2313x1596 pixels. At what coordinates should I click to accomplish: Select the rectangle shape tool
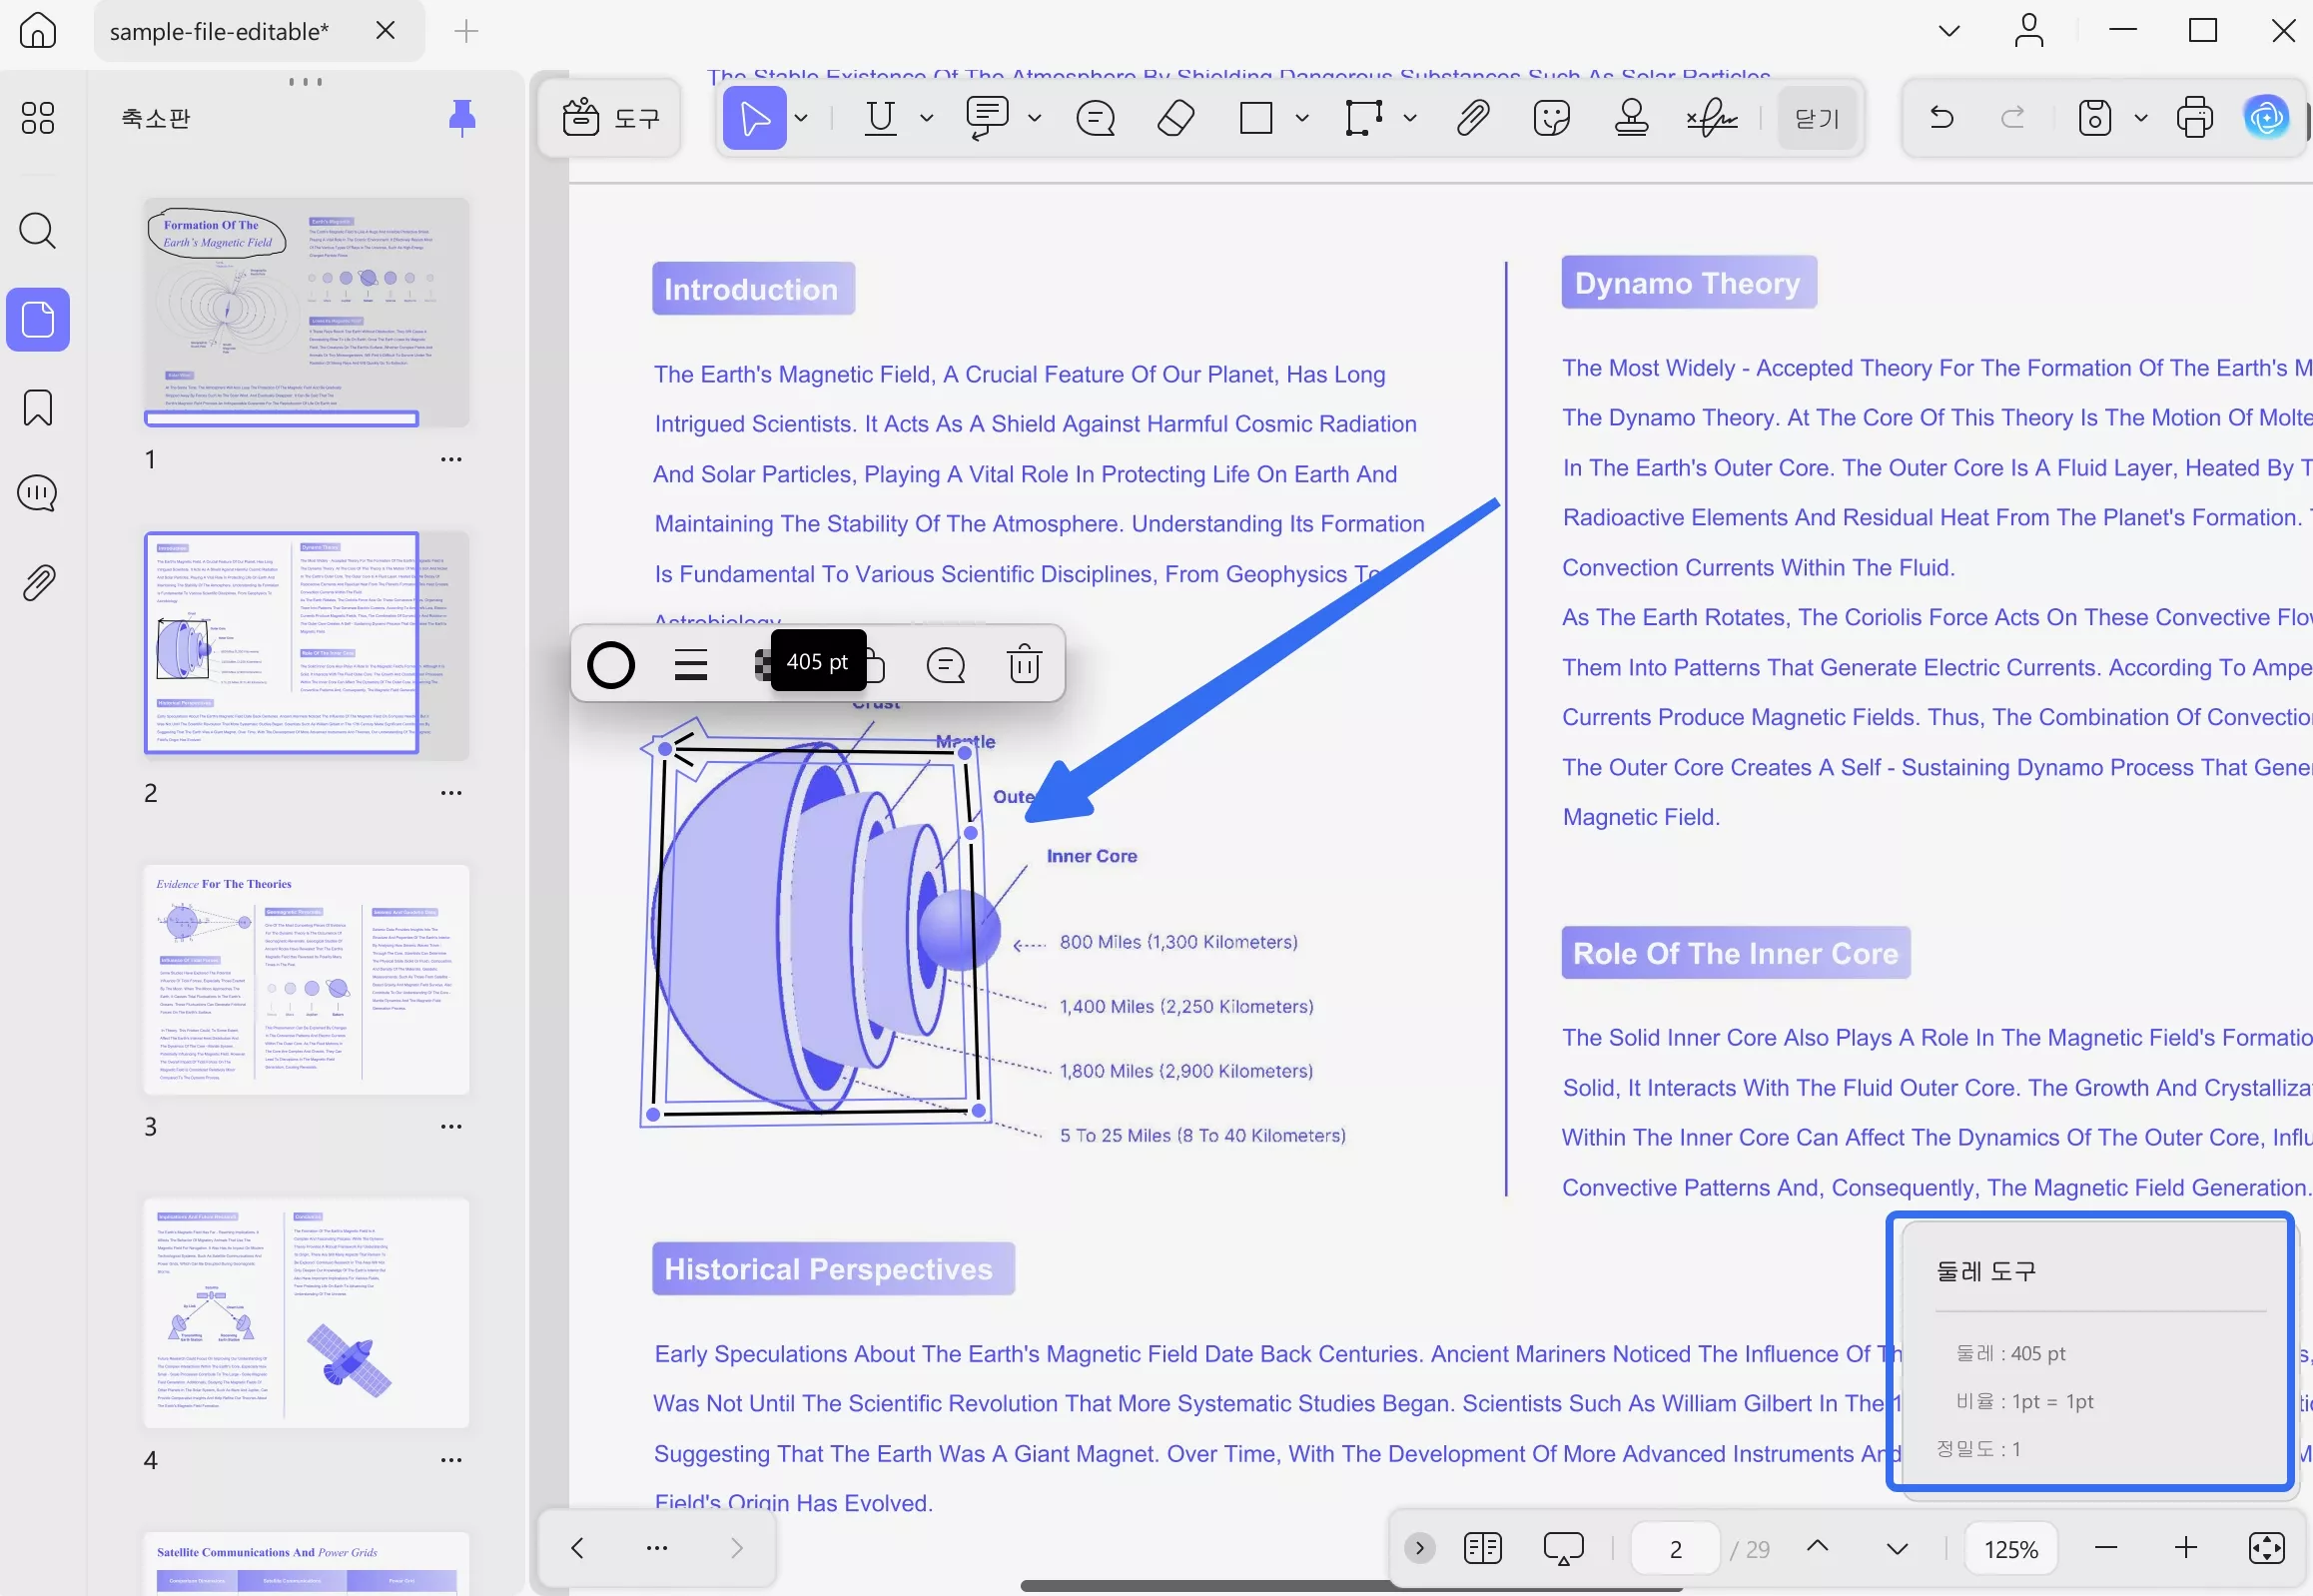coord(1257,118)
